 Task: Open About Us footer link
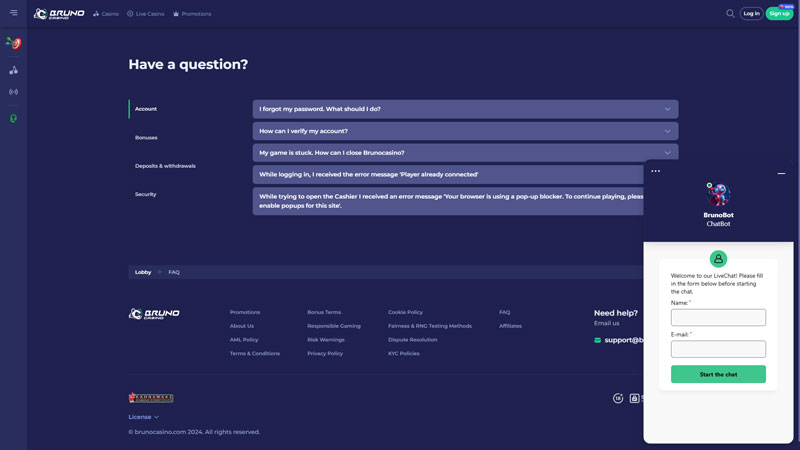point(242,326)
